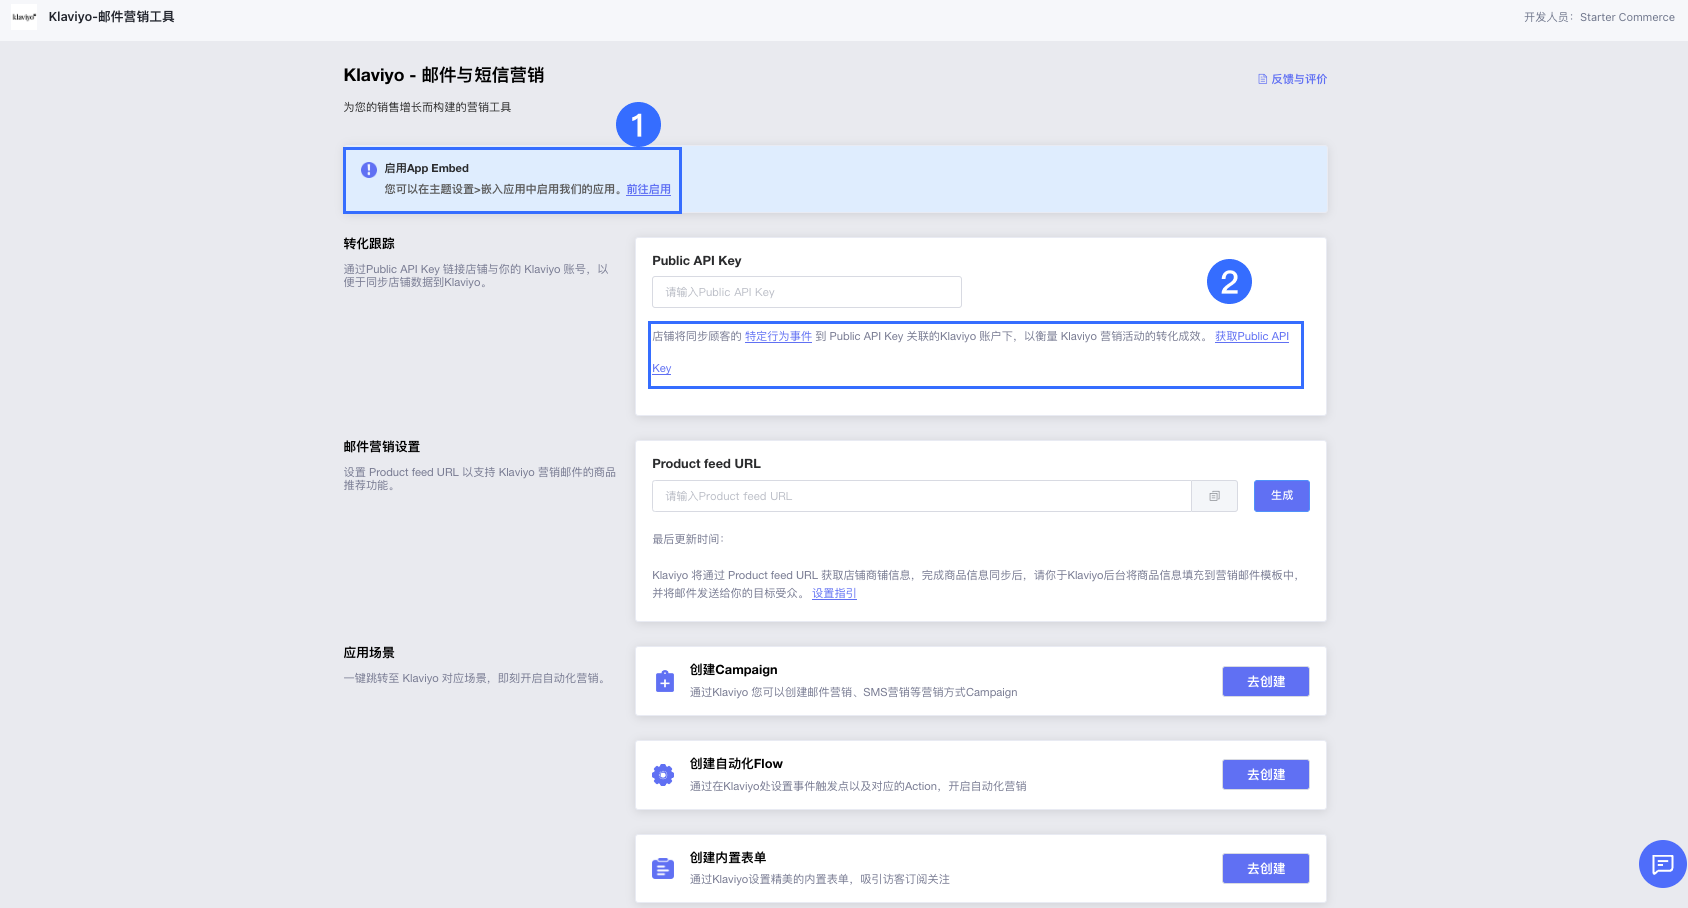Focus the Product feed URL input field
1688x908 pixels.
921,496
